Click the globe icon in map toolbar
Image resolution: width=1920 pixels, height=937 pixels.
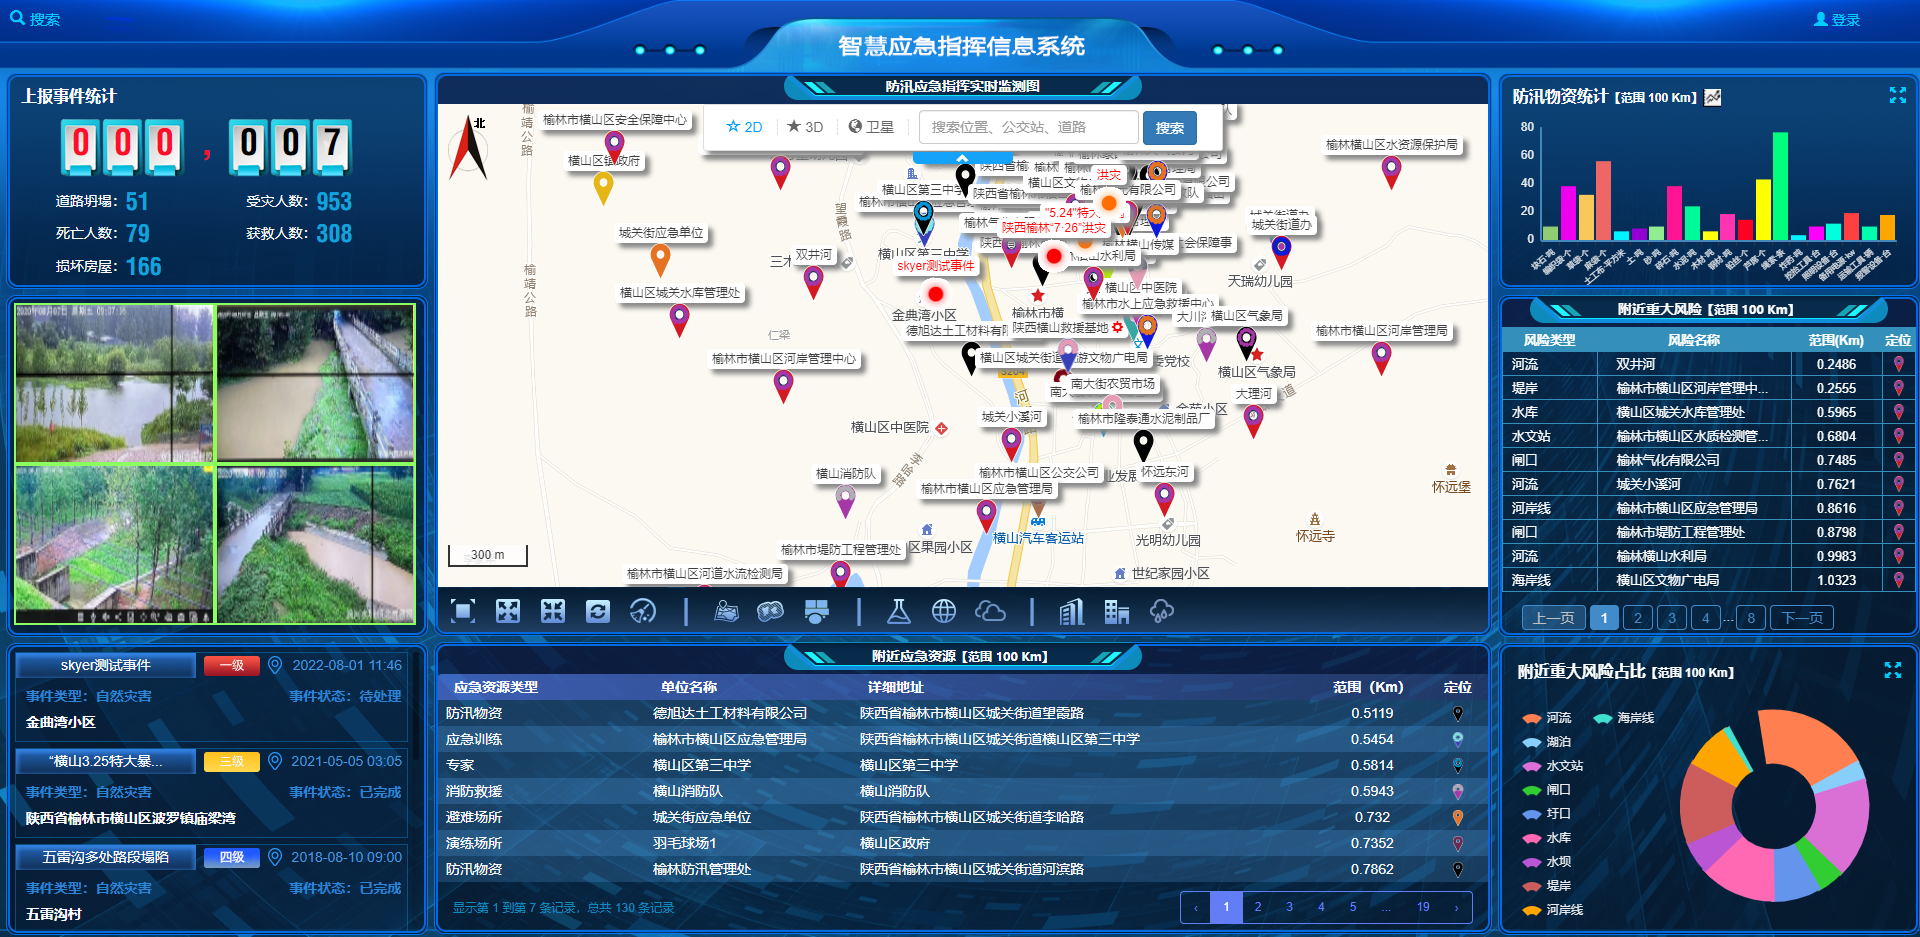[x=944, y=611]
